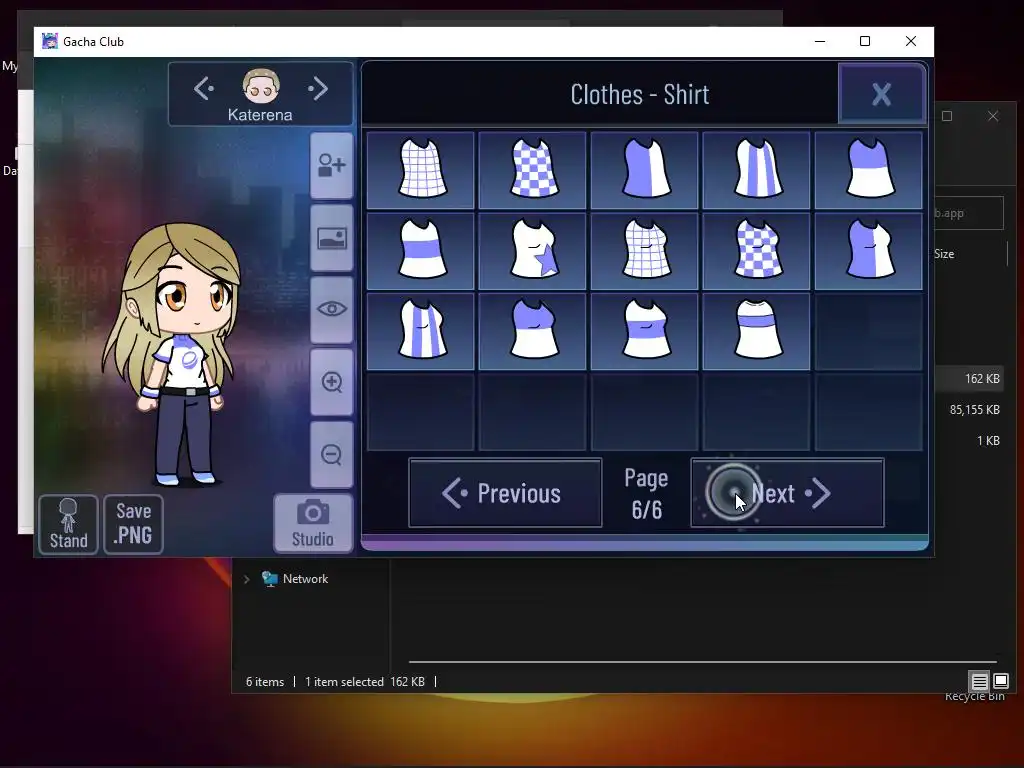This screenshot has height=768, width=1024.
Task: Open the Studio camera button
Action: point(313,524)
